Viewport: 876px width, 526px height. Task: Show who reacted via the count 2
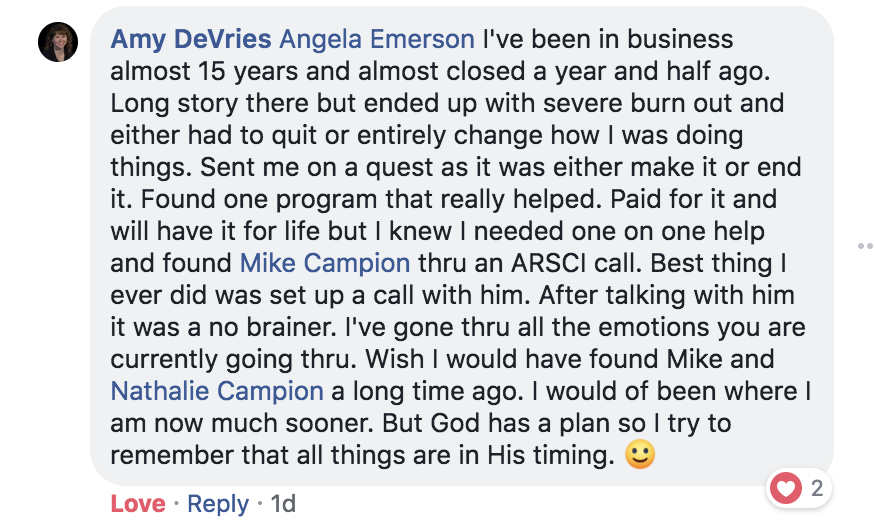817,489
